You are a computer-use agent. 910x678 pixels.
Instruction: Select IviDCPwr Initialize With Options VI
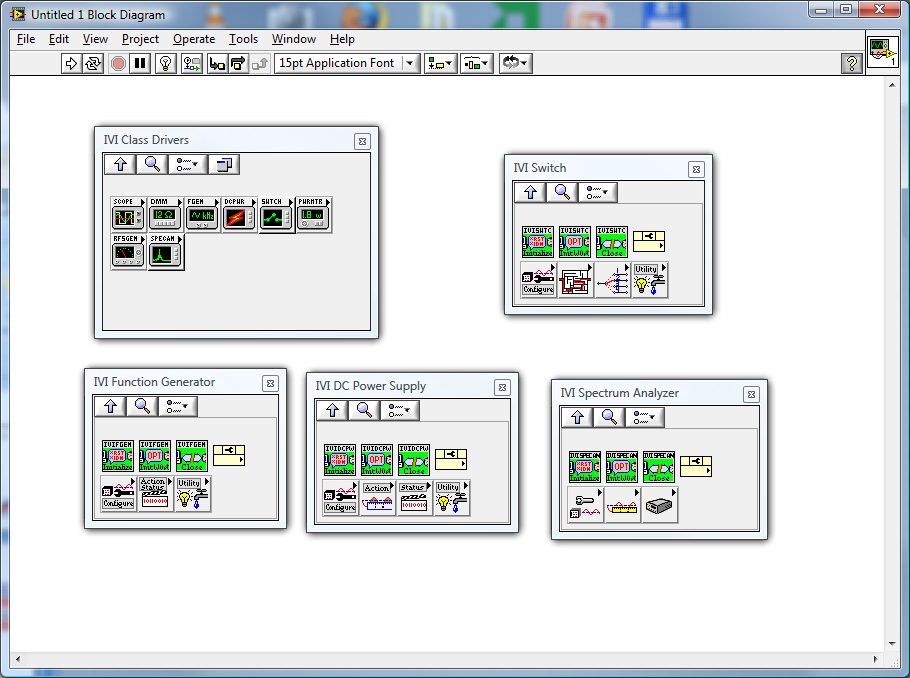pos(377,460)
